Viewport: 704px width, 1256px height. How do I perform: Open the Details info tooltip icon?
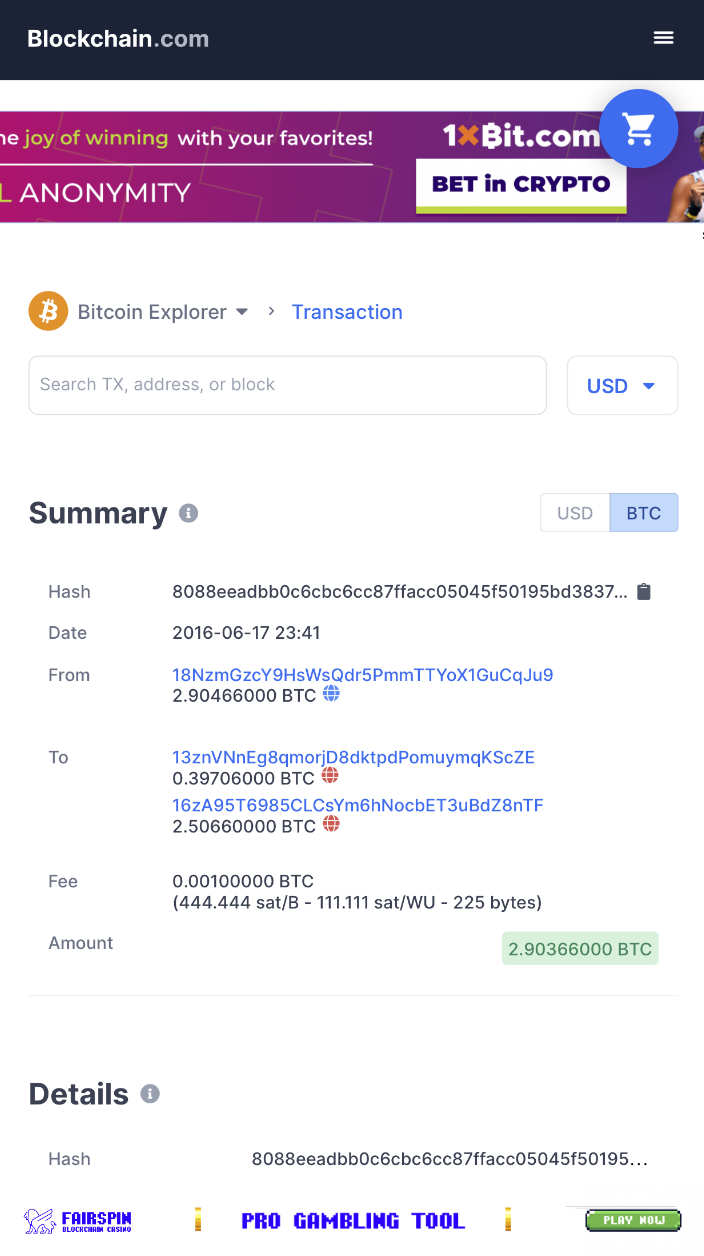tap(150, 1094)
